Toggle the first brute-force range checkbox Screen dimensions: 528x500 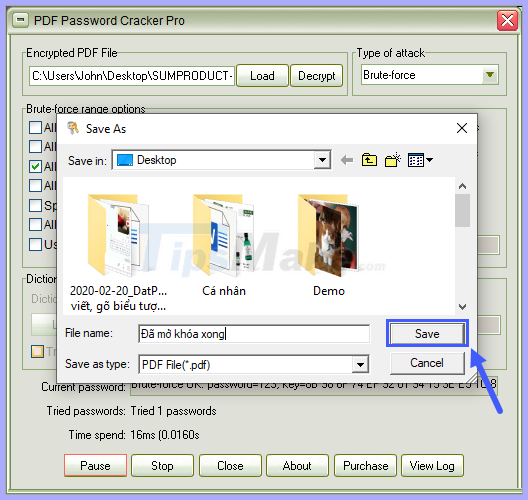click(35, 128)
